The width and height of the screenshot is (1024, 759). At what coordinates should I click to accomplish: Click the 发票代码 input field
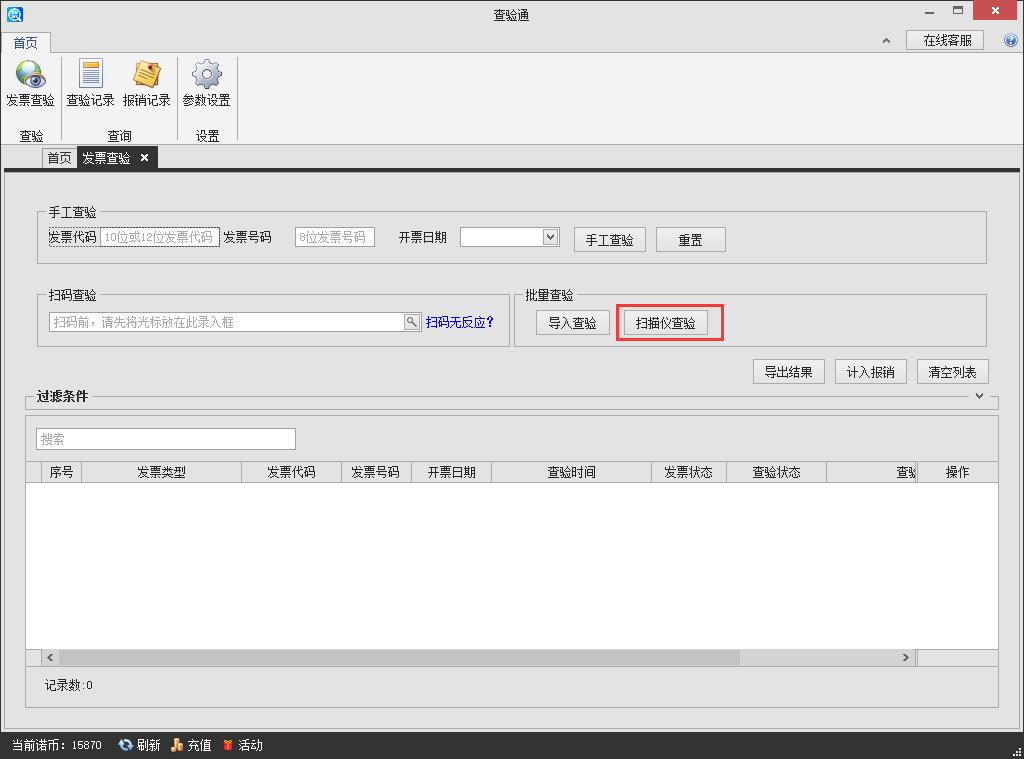click(x=159, y=237)
